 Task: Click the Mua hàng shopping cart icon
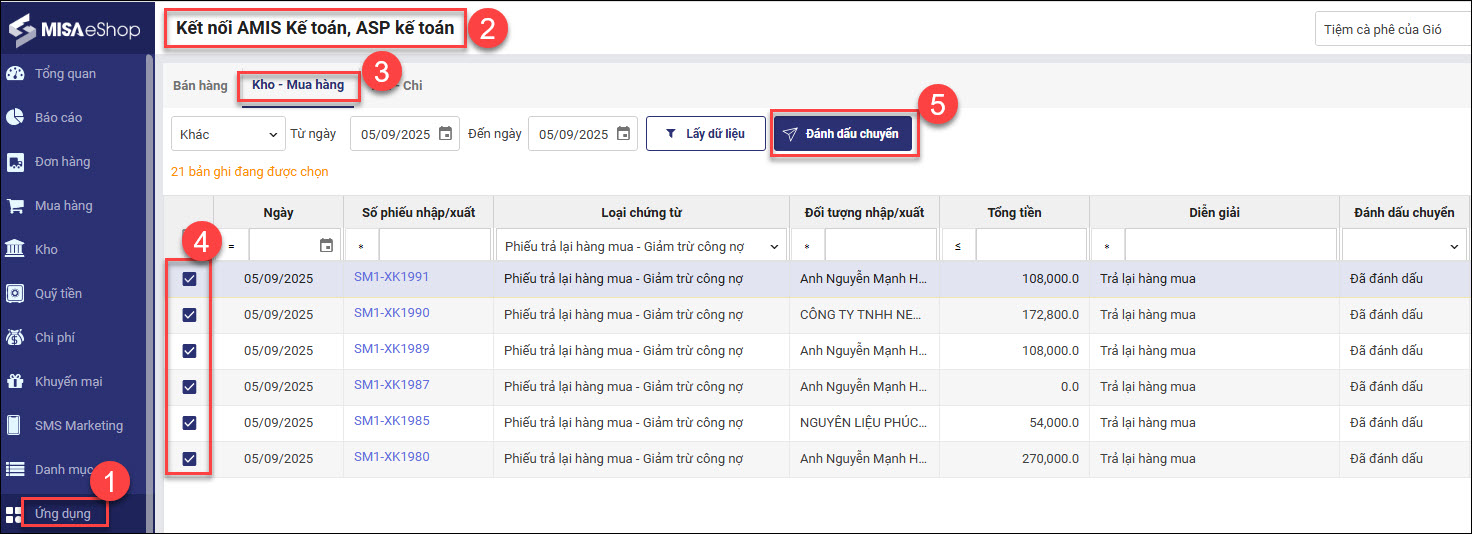click(15, 206)
